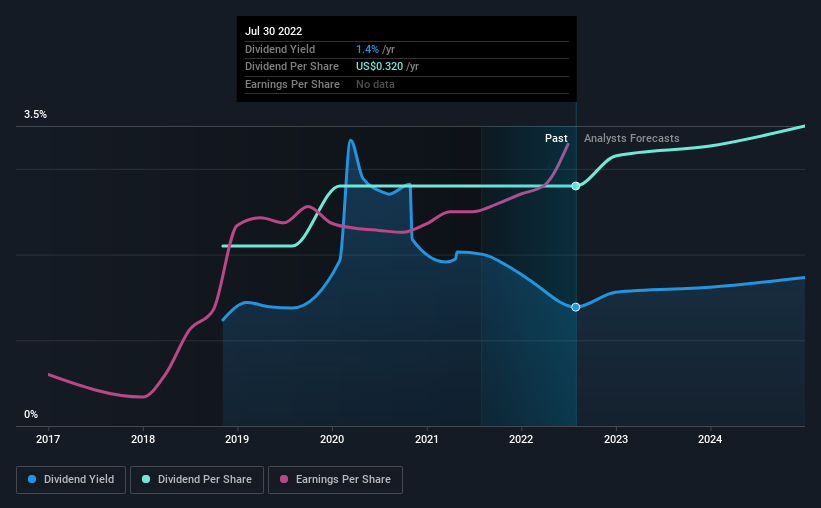Click the dividend yield peak in early 2020

[x=350, y=140]
